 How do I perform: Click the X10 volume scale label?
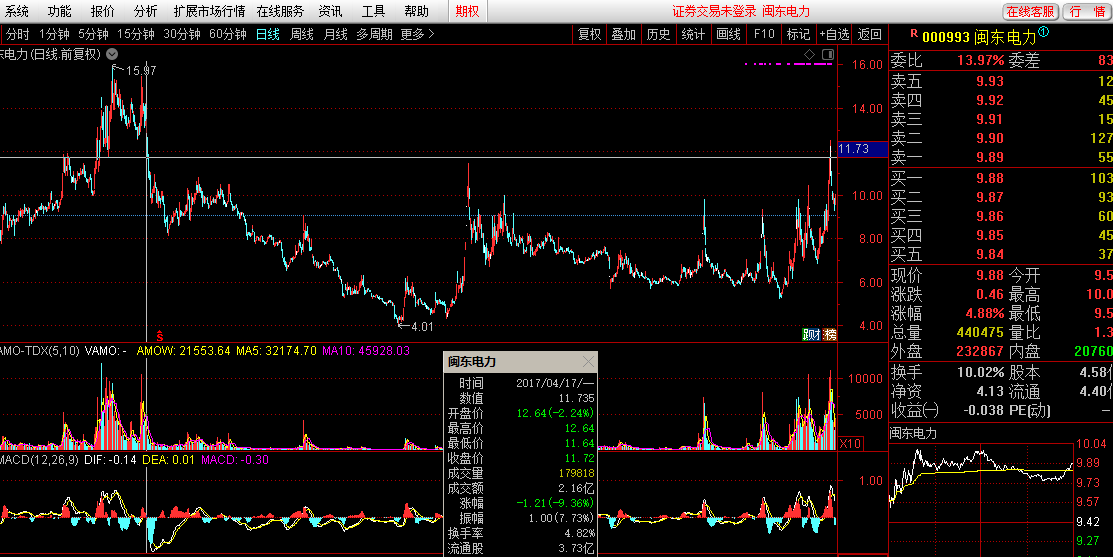tap(850, 443)
